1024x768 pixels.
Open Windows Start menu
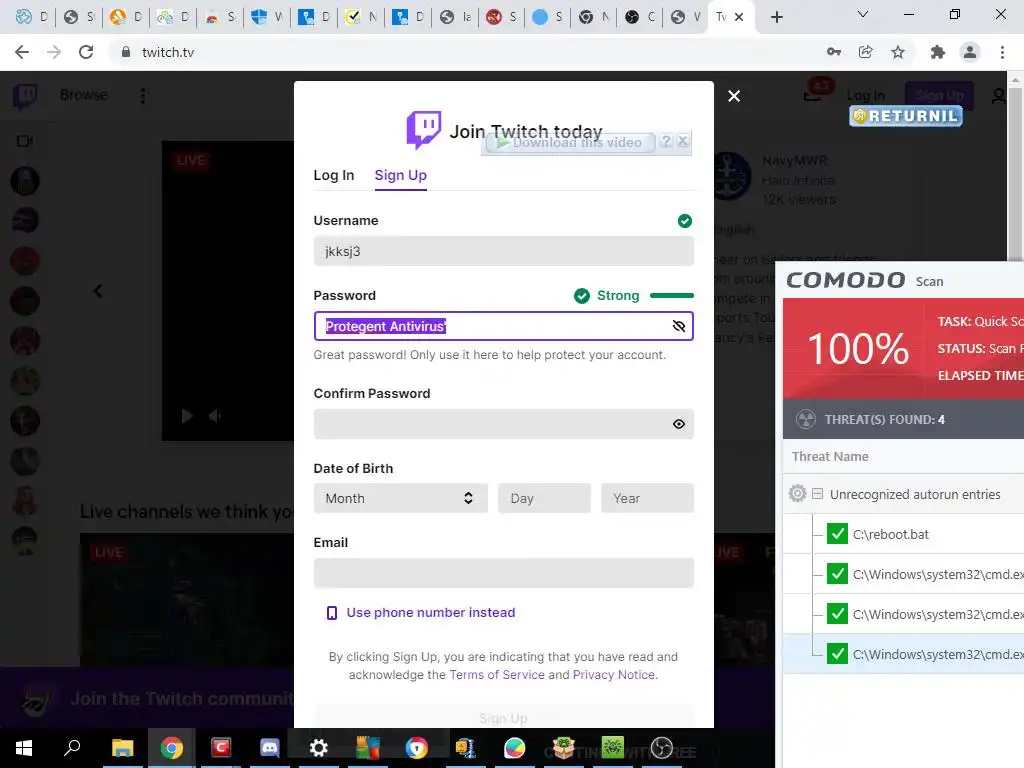pyautogui.click(x=24, y=748)
